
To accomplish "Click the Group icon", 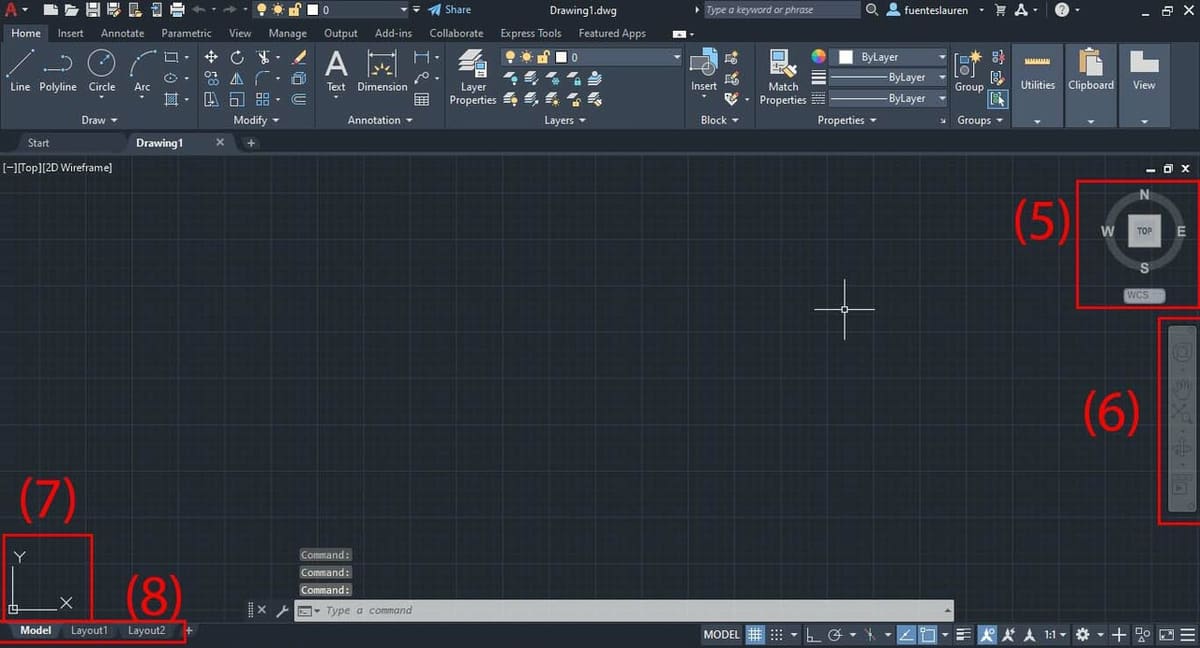I will [x=969, y=70].
